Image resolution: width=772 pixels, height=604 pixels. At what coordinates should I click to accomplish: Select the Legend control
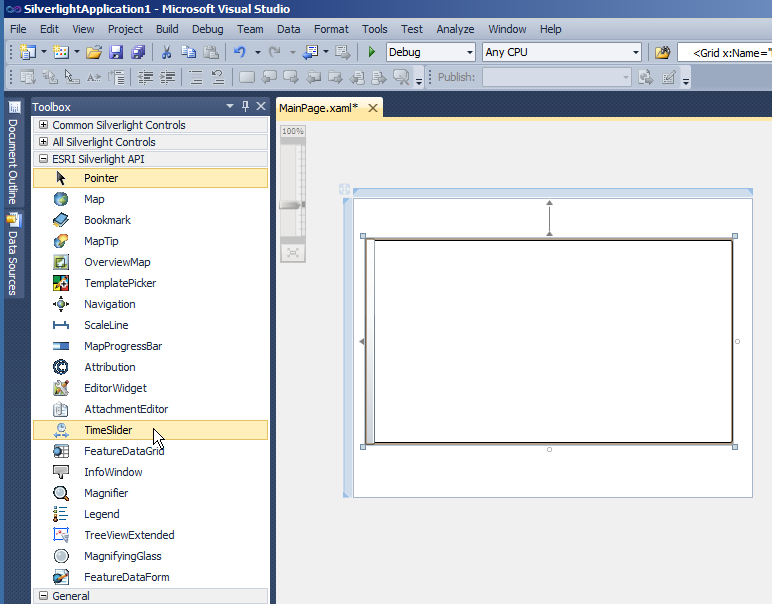[151, 514]
